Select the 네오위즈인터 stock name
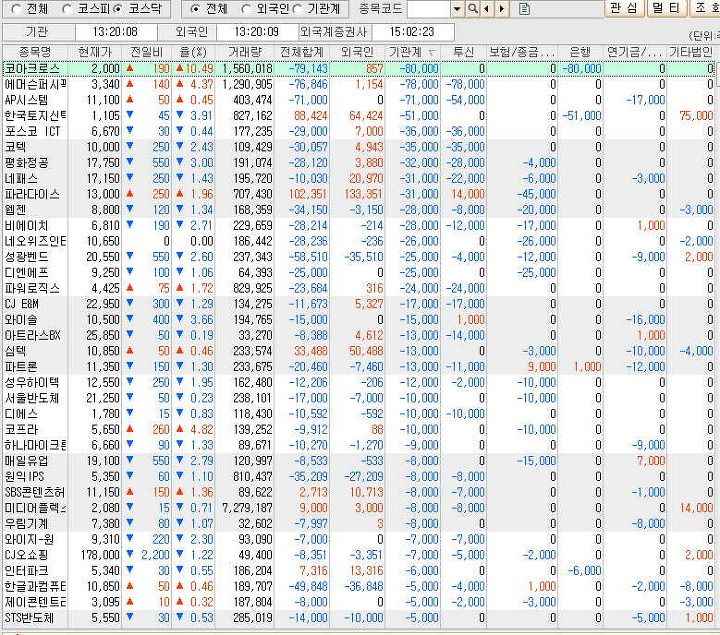The image size is (720, 635). coord(35,241)
